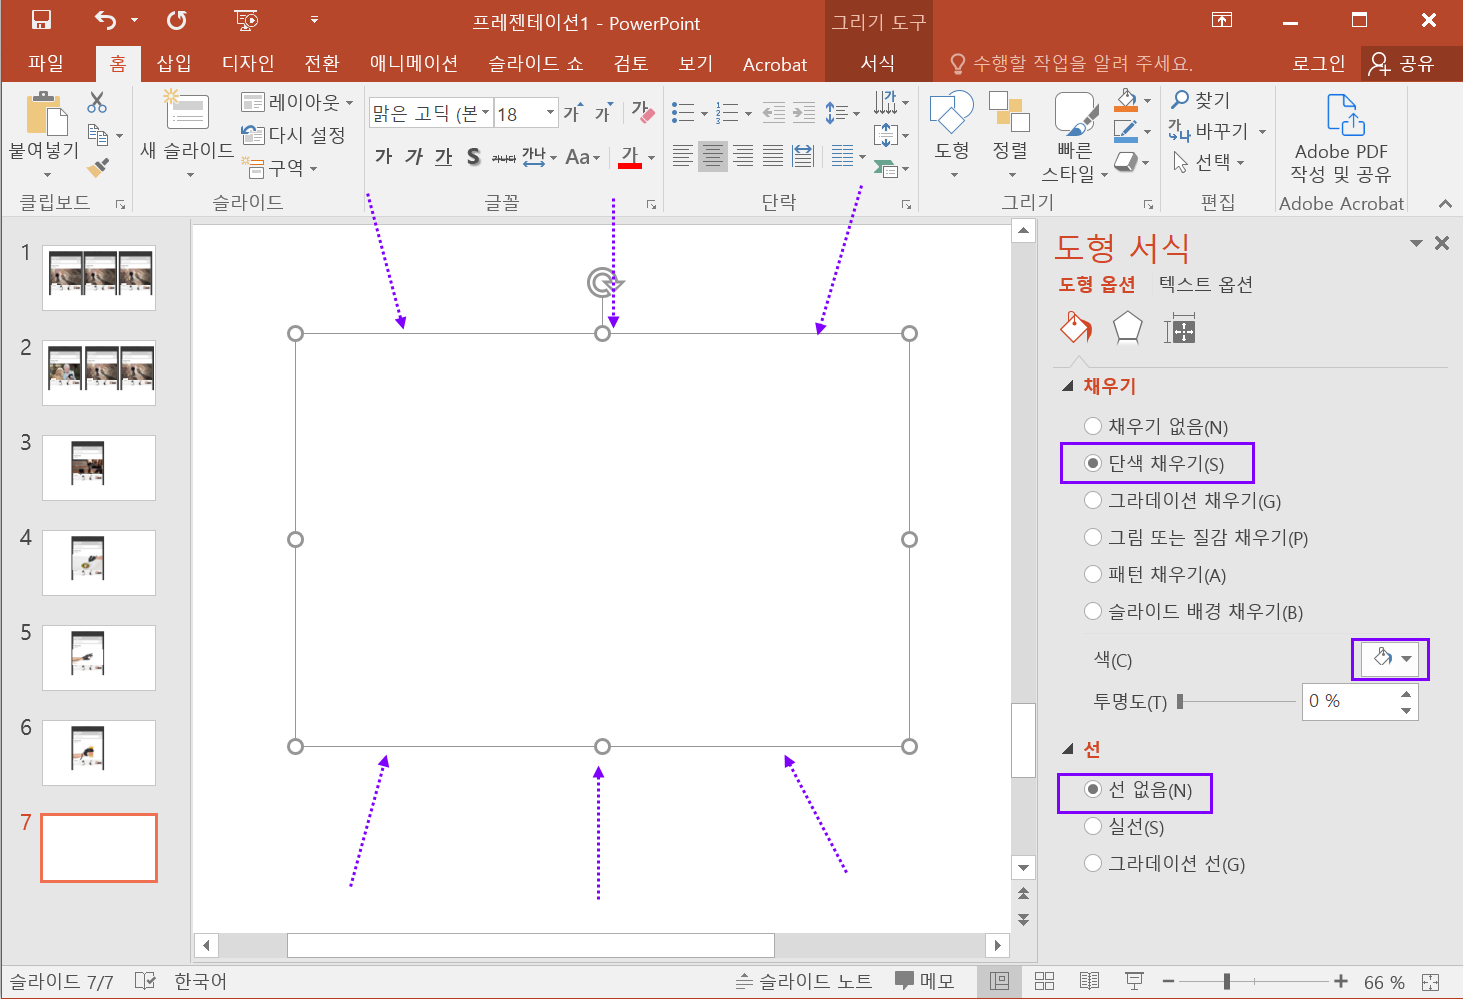This screenshot has height=999, width=1463.
Task: Toggle text shadow (S)
Action: 473,157
